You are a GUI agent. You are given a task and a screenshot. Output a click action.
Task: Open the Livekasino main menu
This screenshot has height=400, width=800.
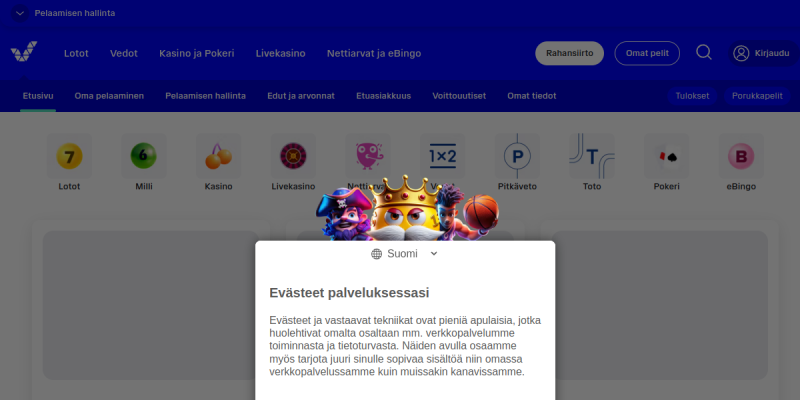pyautogui.click(x=281, y=54)
